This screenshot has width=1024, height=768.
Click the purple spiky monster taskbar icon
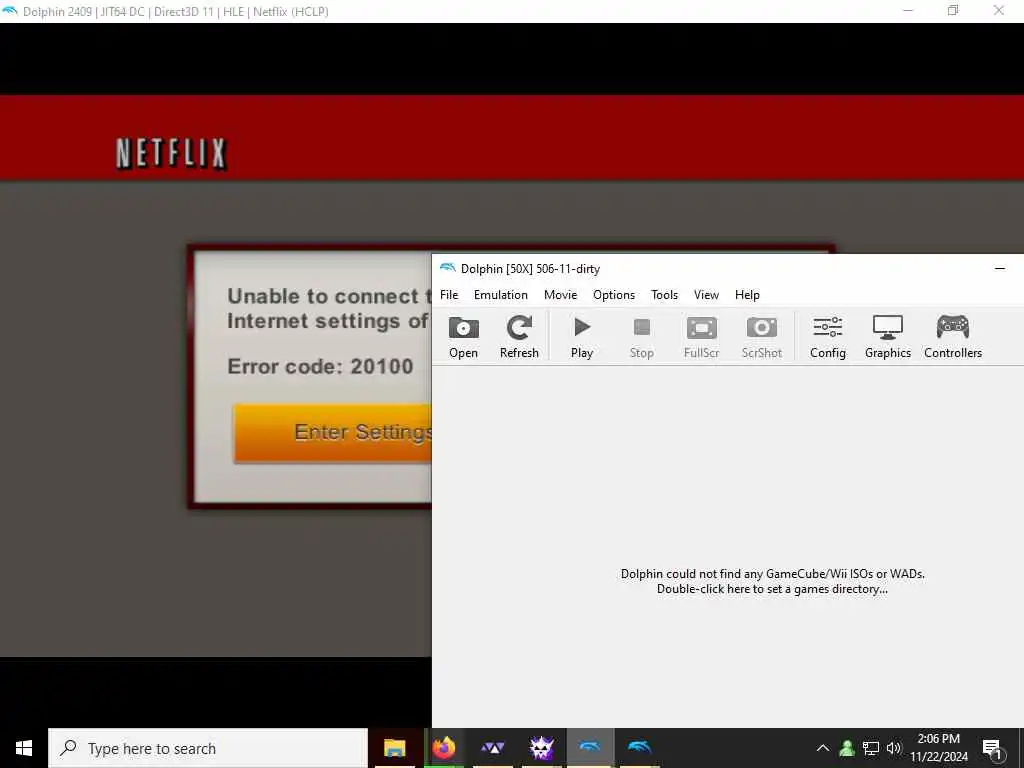(541, 748)
